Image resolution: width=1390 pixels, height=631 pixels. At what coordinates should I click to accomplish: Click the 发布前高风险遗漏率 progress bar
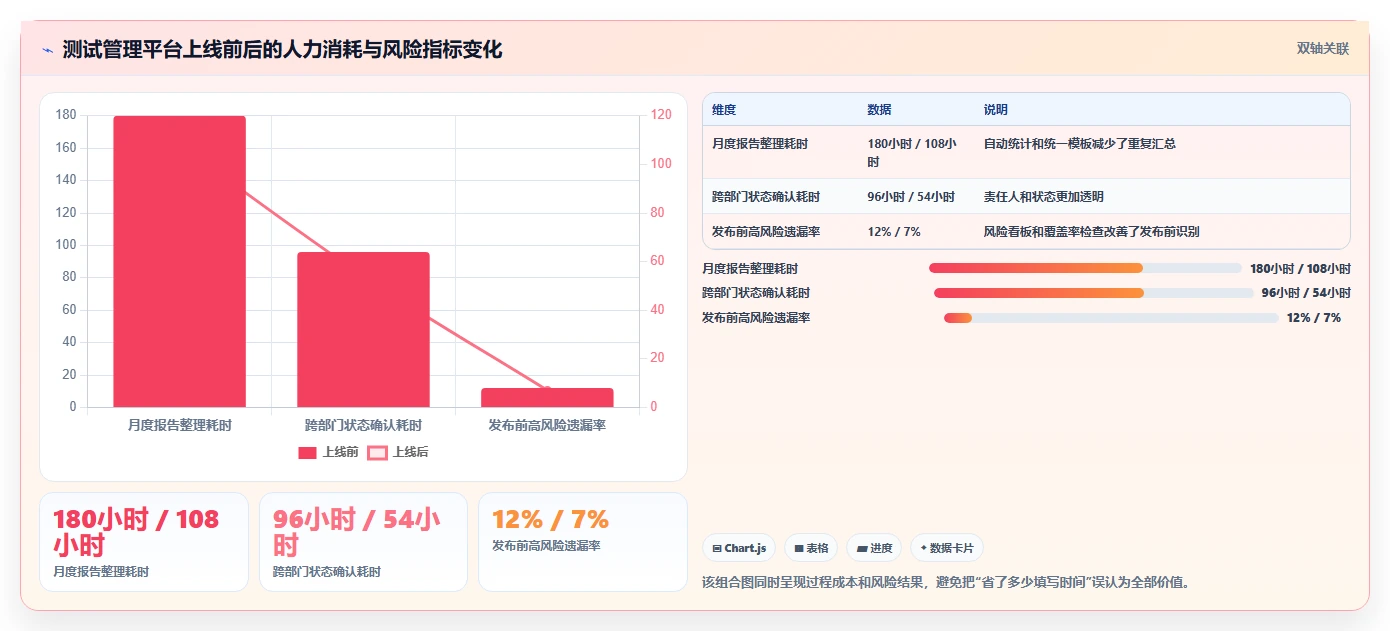click(1111, 318)
